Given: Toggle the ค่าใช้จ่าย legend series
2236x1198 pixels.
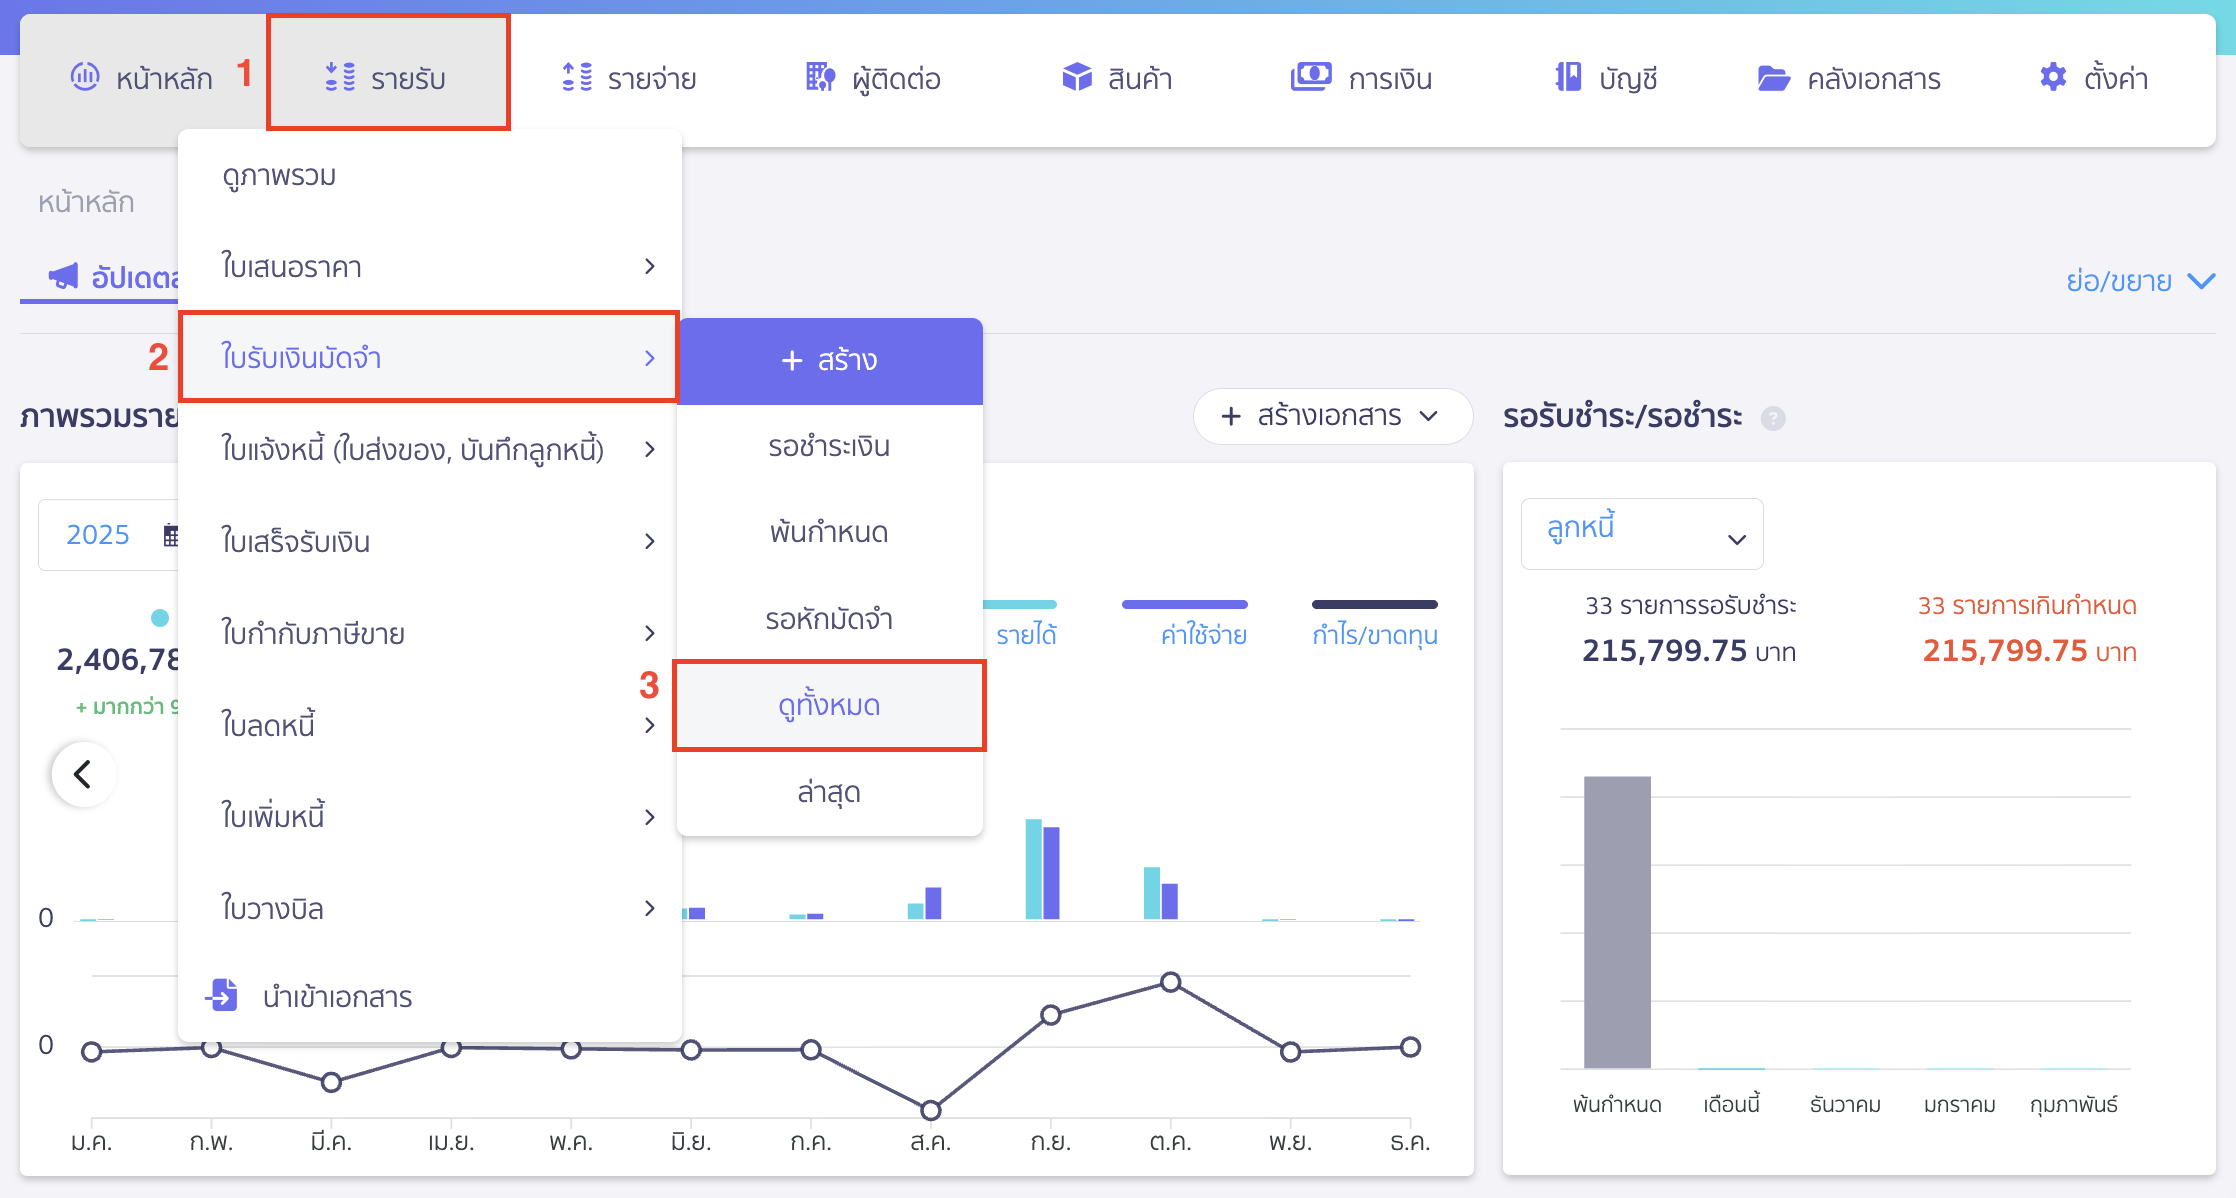Looking at the screenshot, I should [1203, 634].
